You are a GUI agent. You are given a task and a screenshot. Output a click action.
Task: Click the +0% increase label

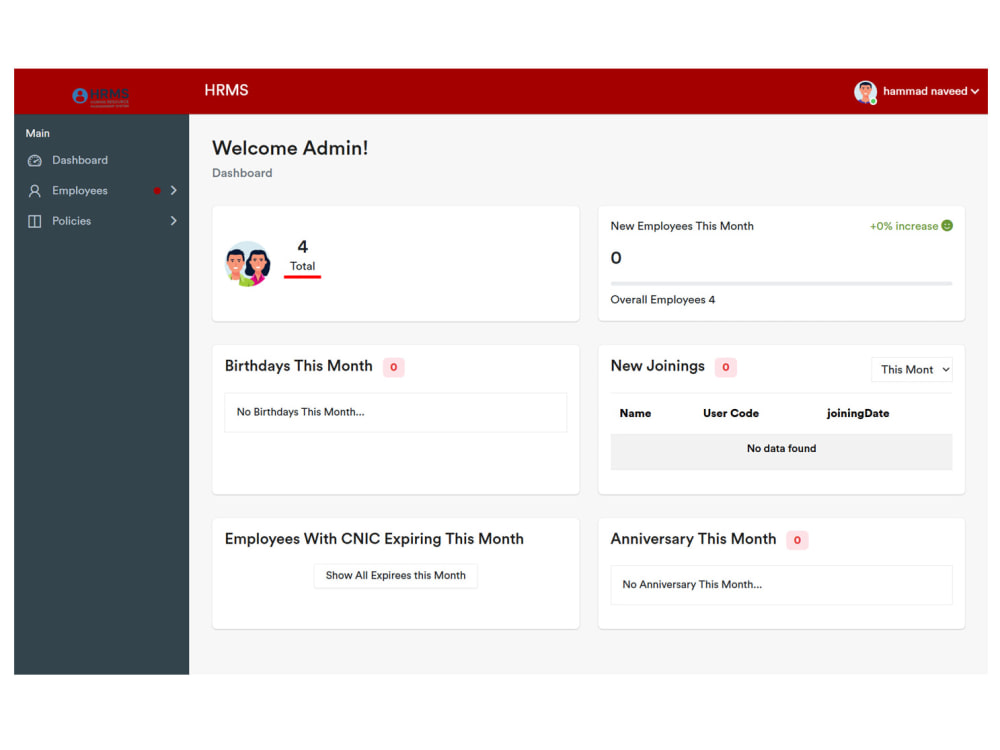tap(904, 226)
